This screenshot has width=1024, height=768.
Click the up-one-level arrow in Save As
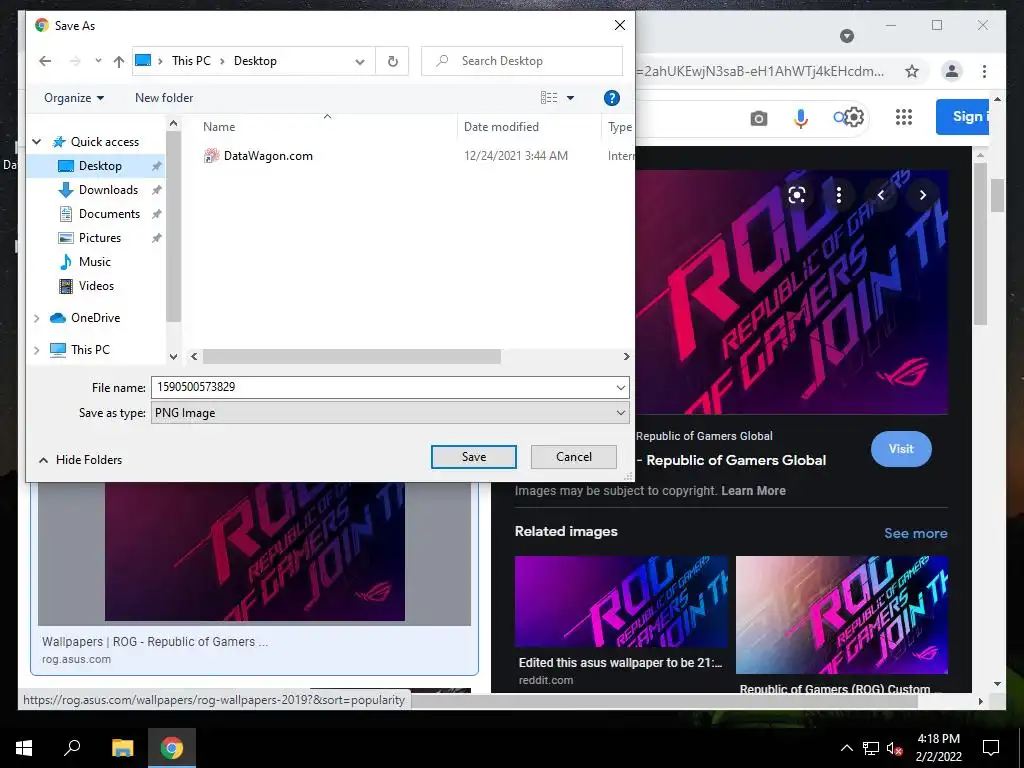click(x=118, y=61)
